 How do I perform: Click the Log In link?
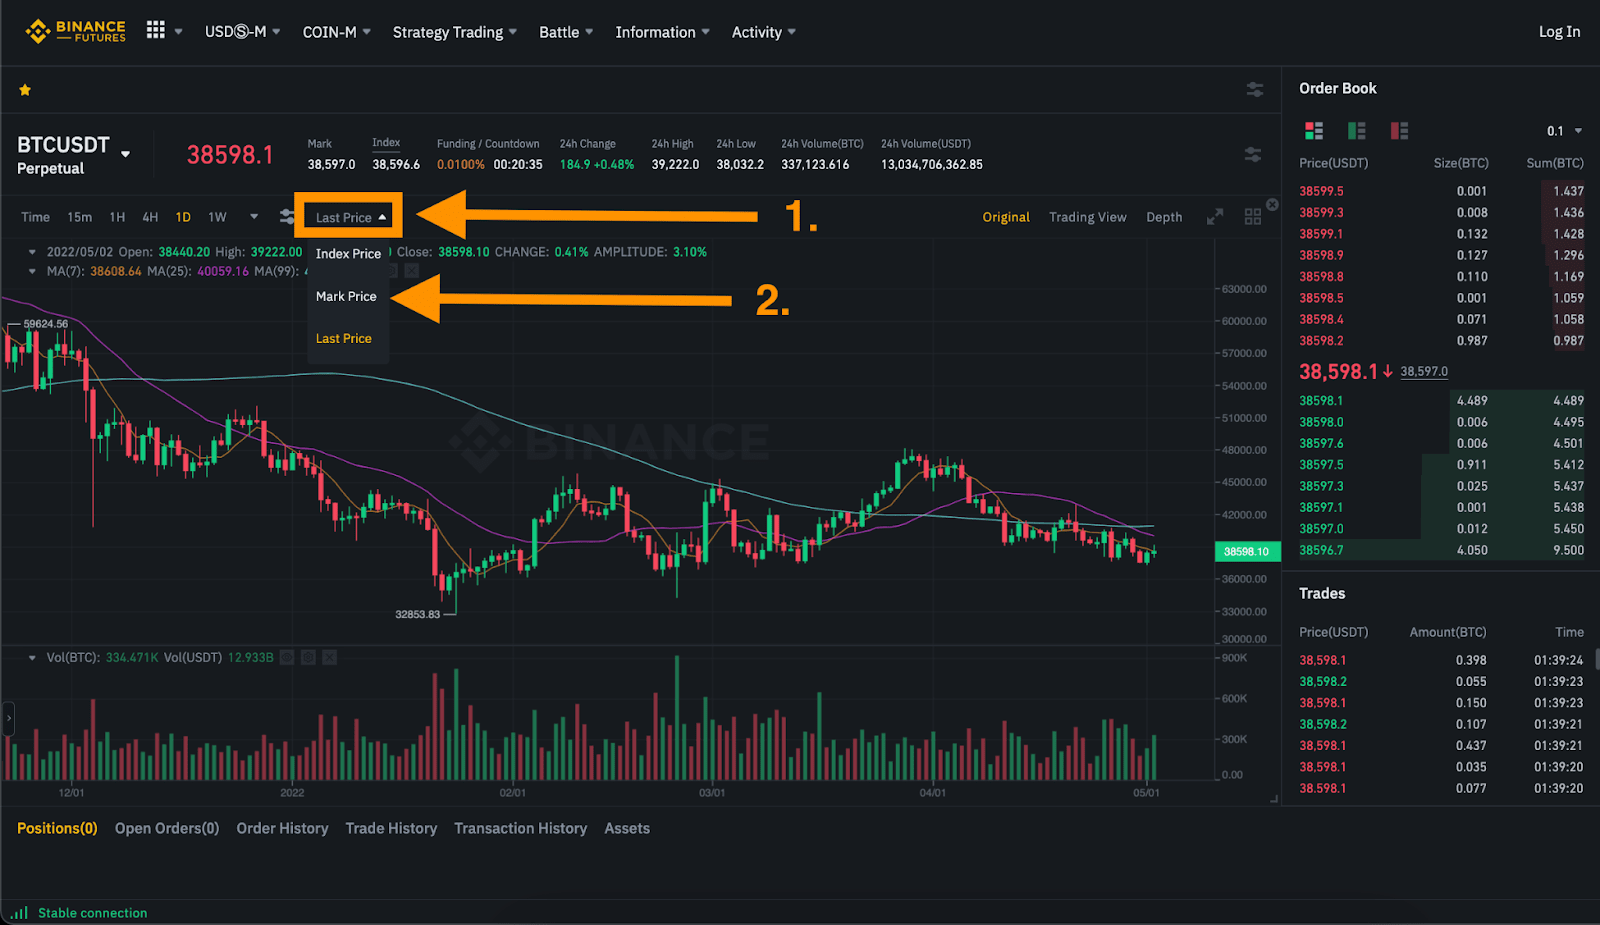tap(1559, 32)
